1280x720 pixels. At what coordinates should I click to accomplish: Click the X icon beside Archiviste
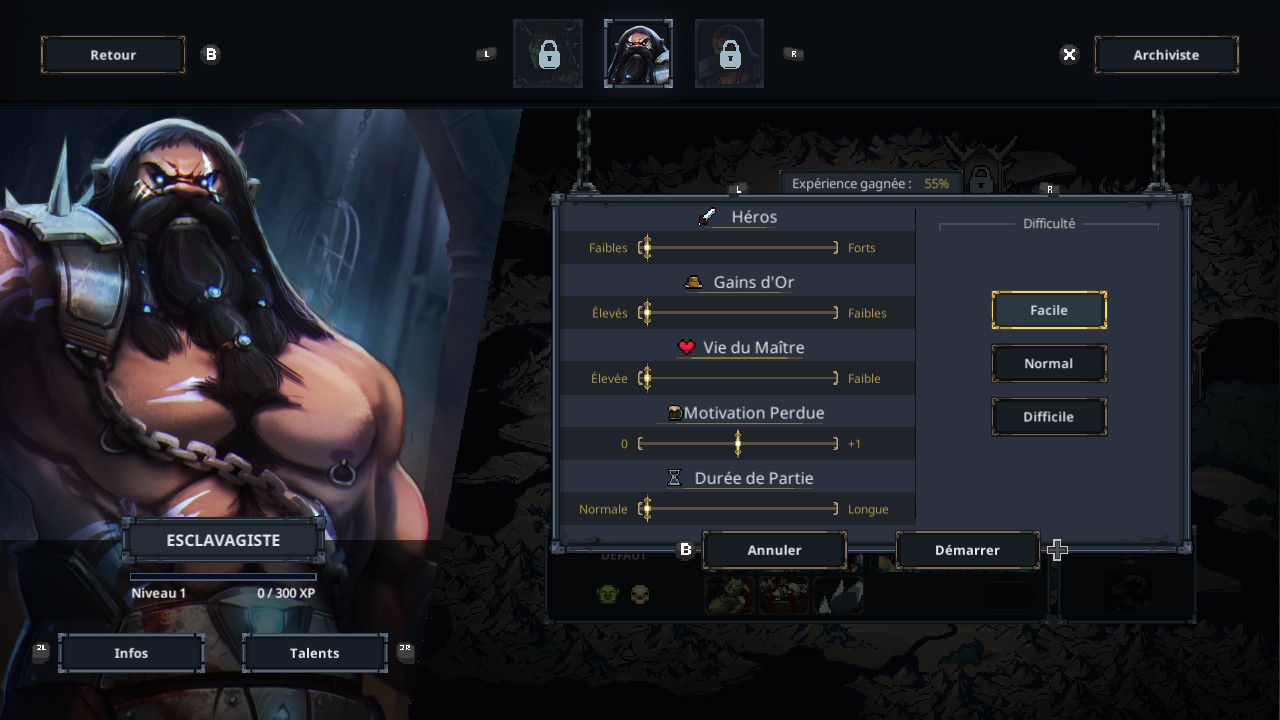[x=1069, y=54]
